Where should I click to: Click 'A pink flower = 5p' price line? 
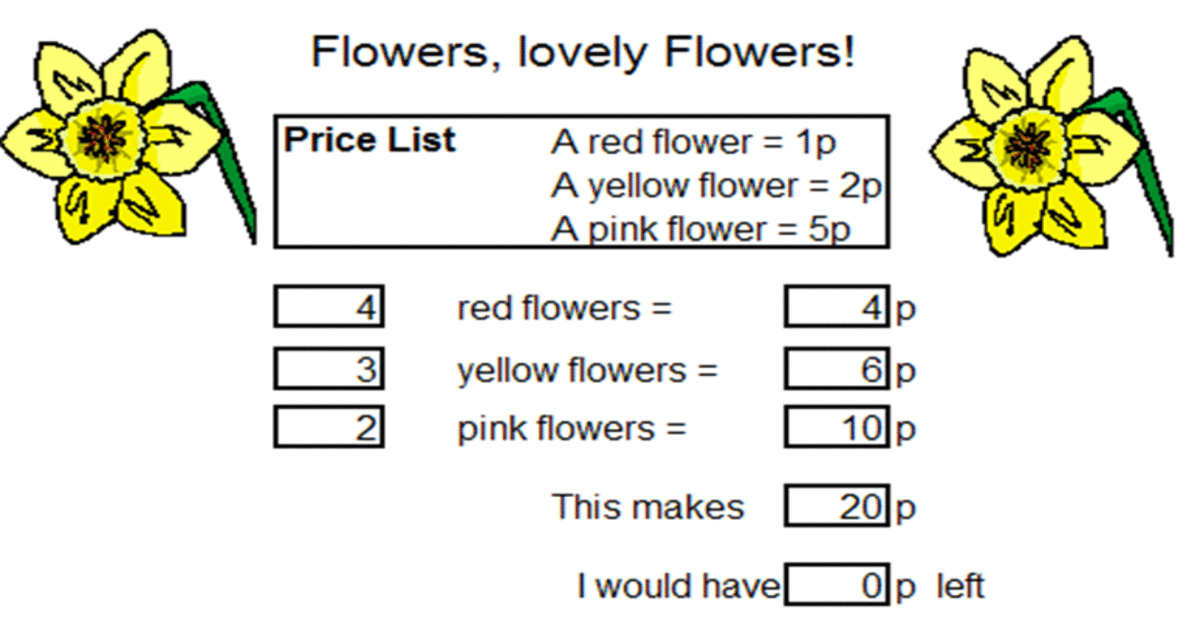click(x=701, y=229)
